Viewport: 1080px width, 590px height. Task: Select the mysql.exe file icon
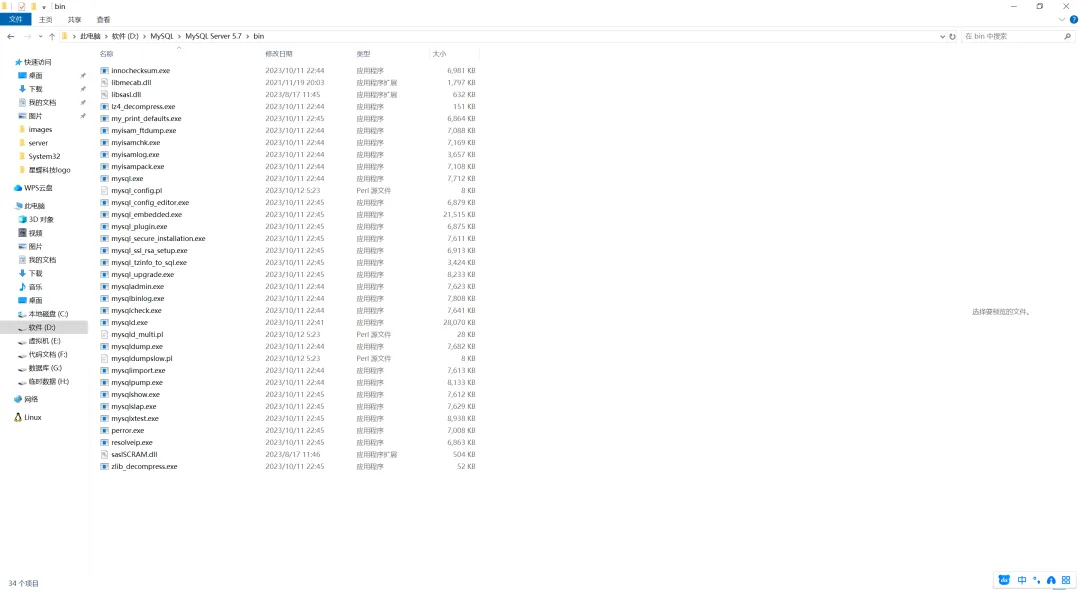(x=105, y=178)
